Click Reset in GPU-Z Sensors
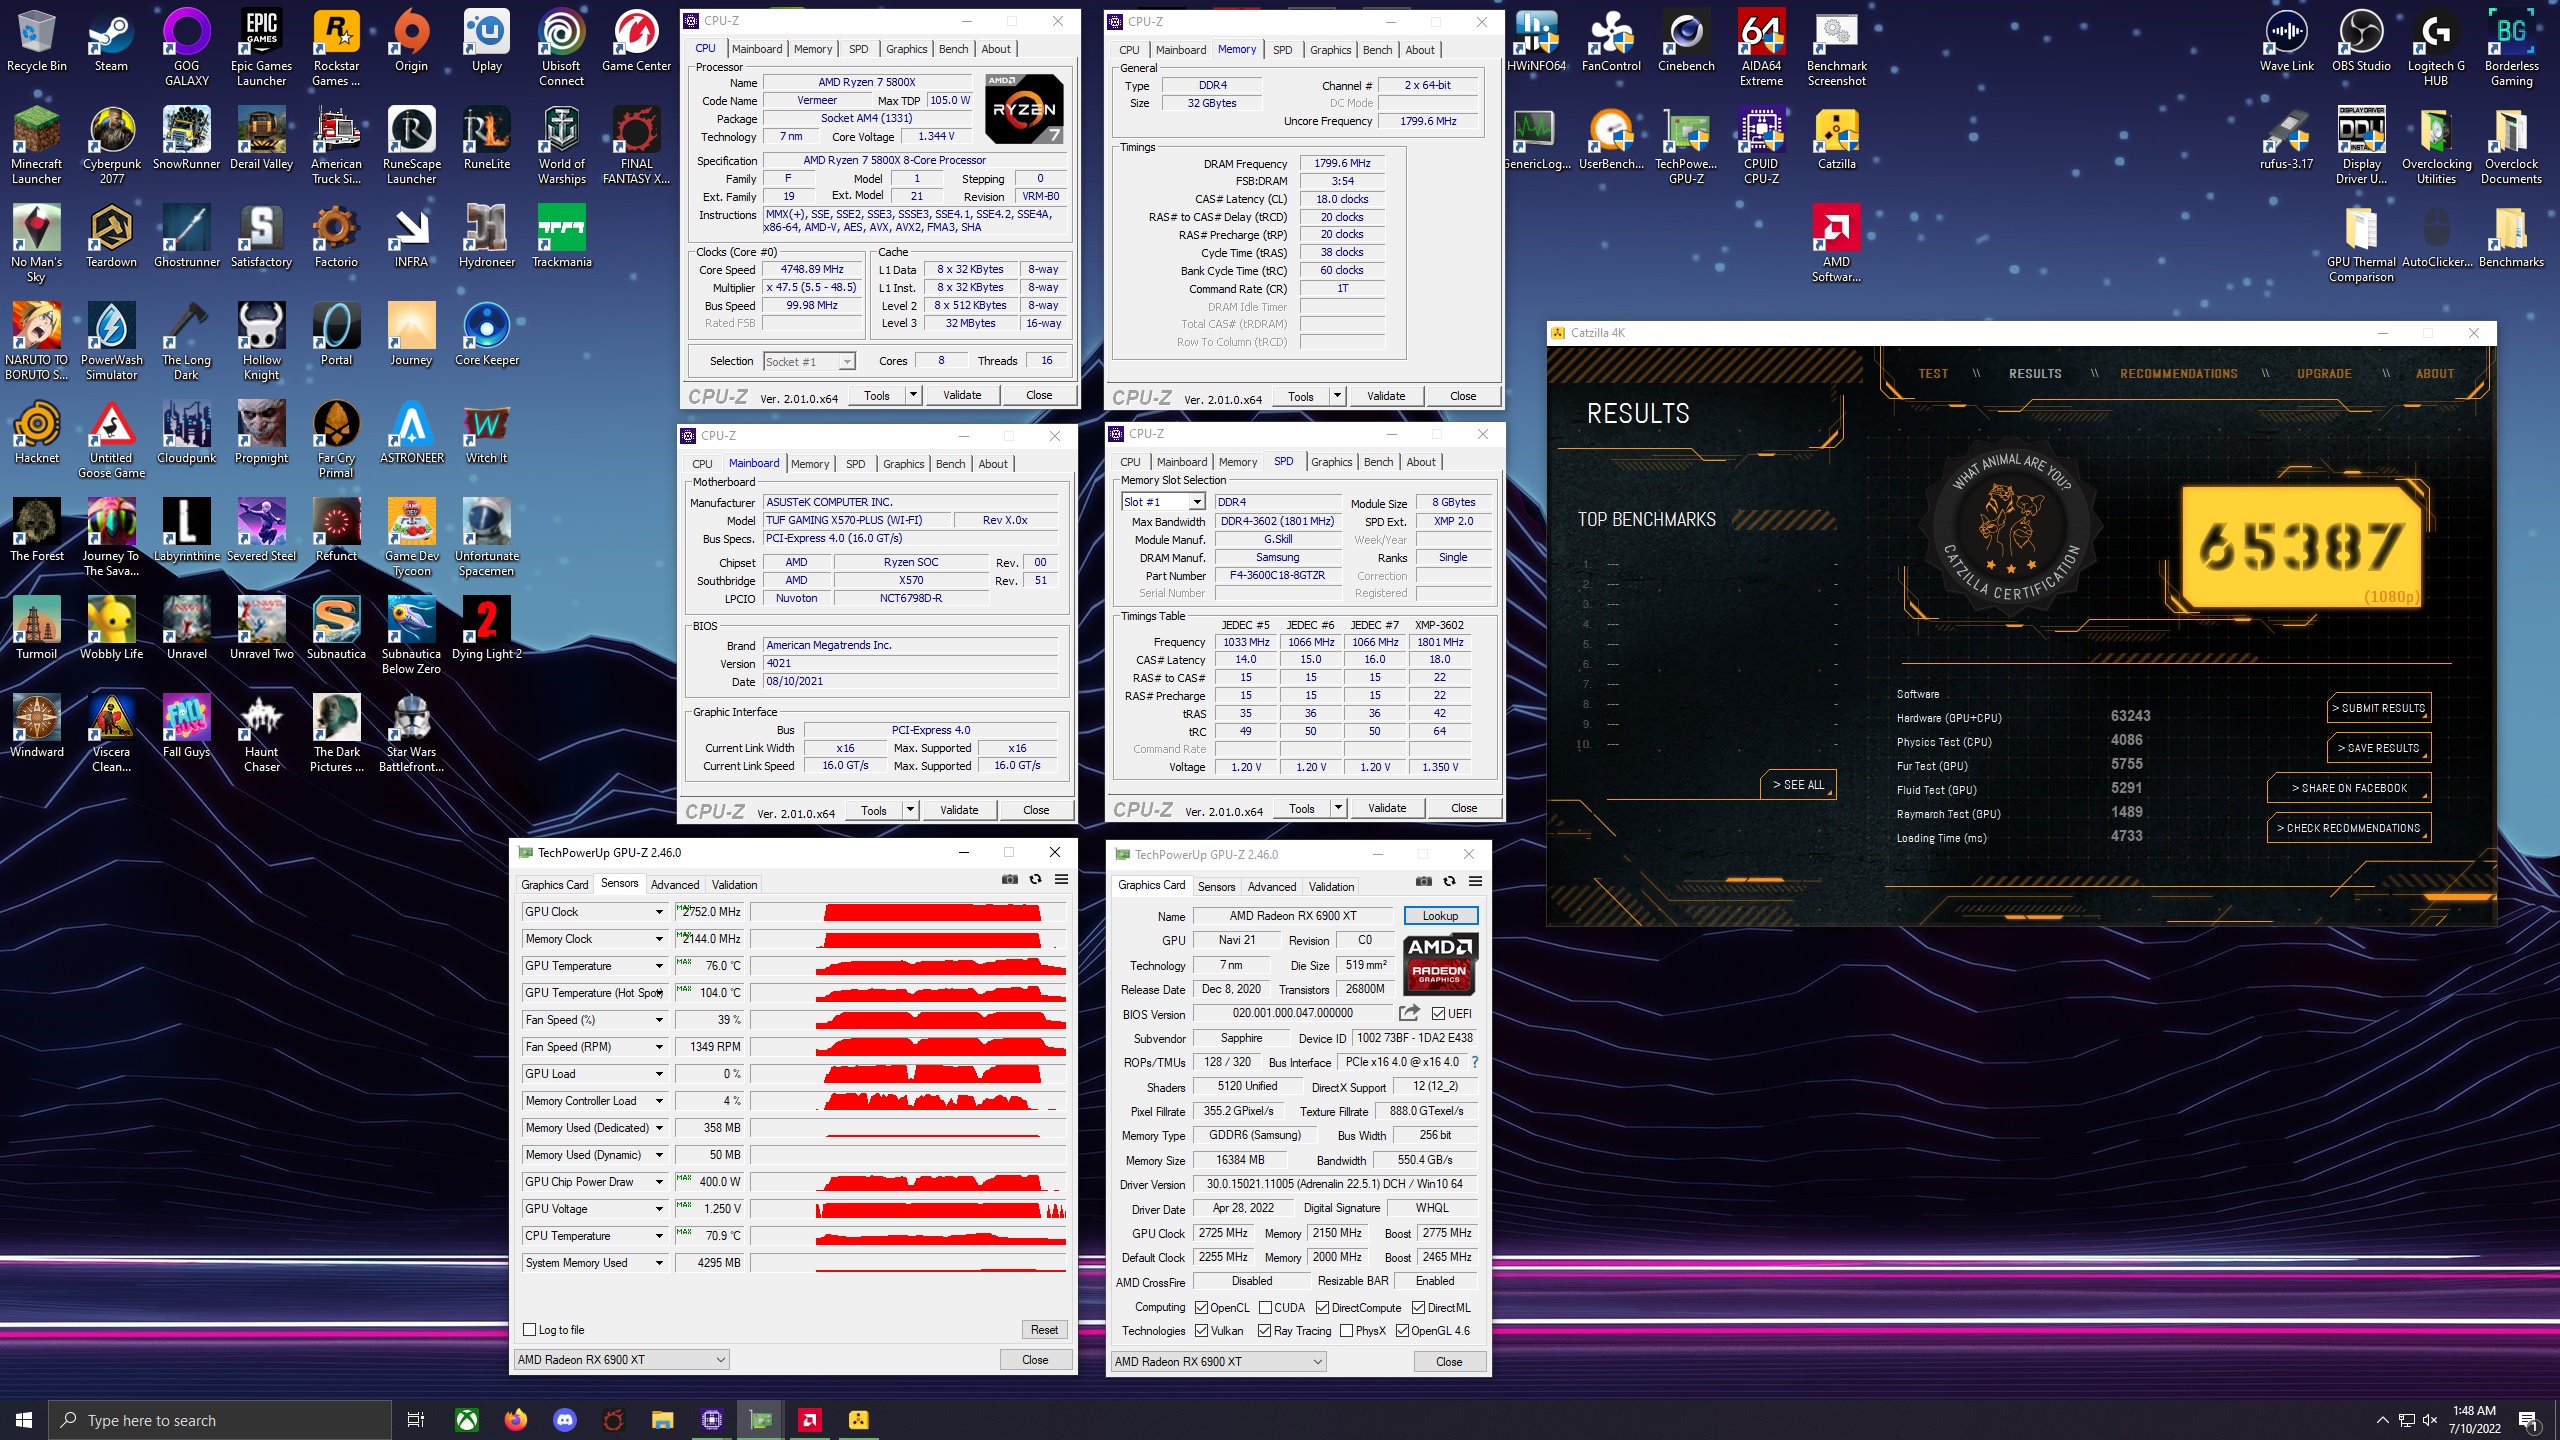This screenshot has width=2560, height=1440. pos(1045,1330)
